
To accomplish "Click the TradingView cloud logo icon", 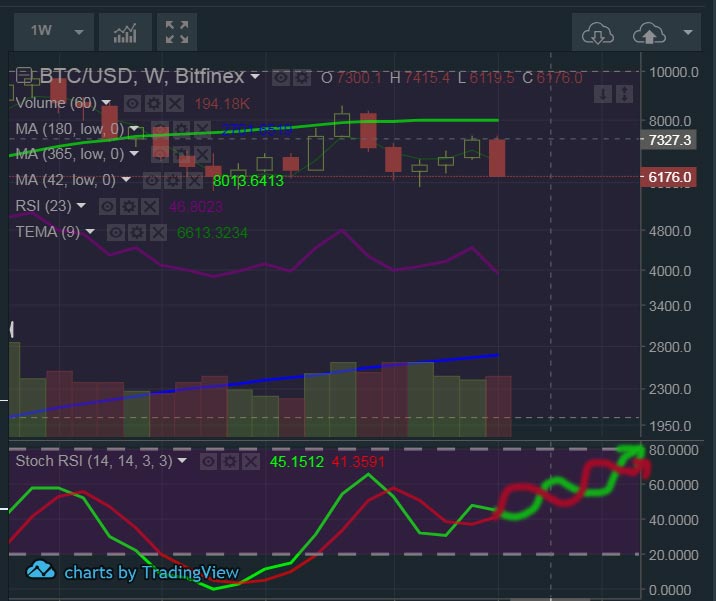I will (41, 570).
